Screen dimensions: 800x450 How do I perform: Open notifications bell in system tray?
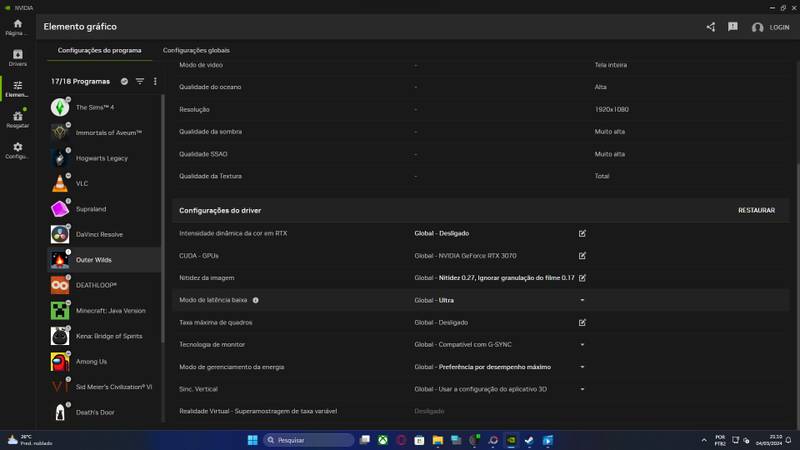pyautogui.click(x=788, y=440)
